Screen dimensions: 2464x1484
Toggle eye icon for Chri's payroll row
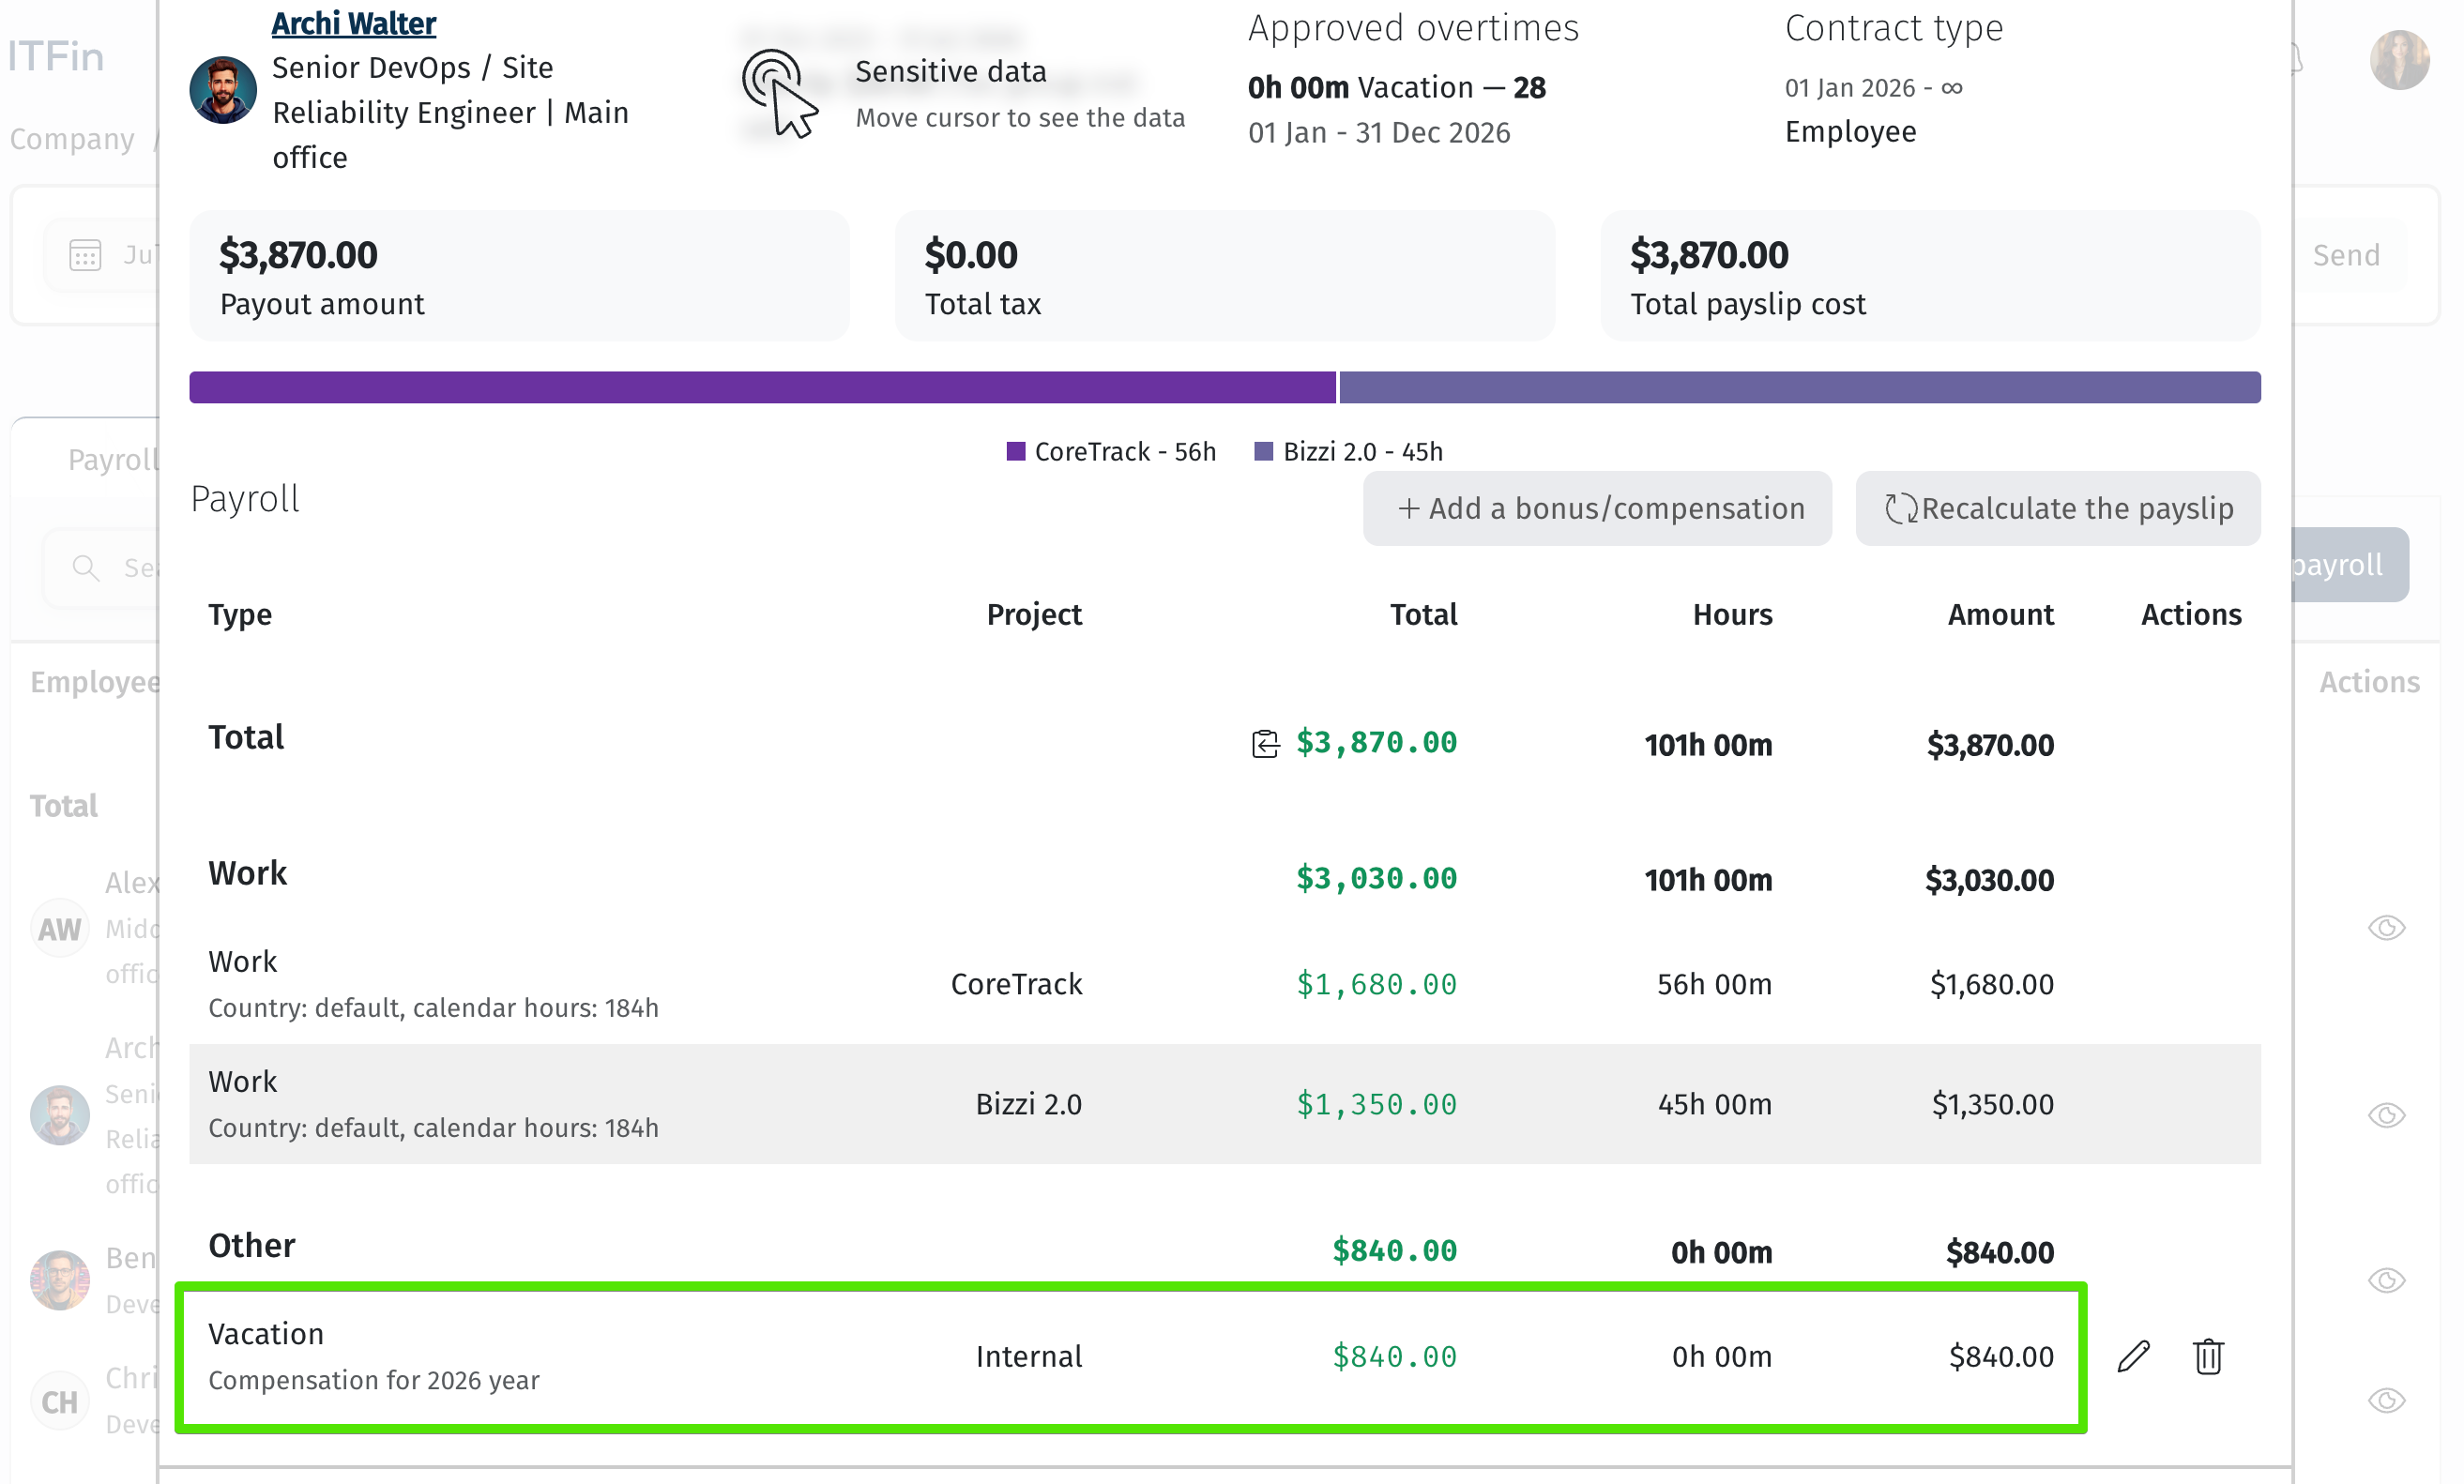pyautogui.click(x=2386, y=1399)
